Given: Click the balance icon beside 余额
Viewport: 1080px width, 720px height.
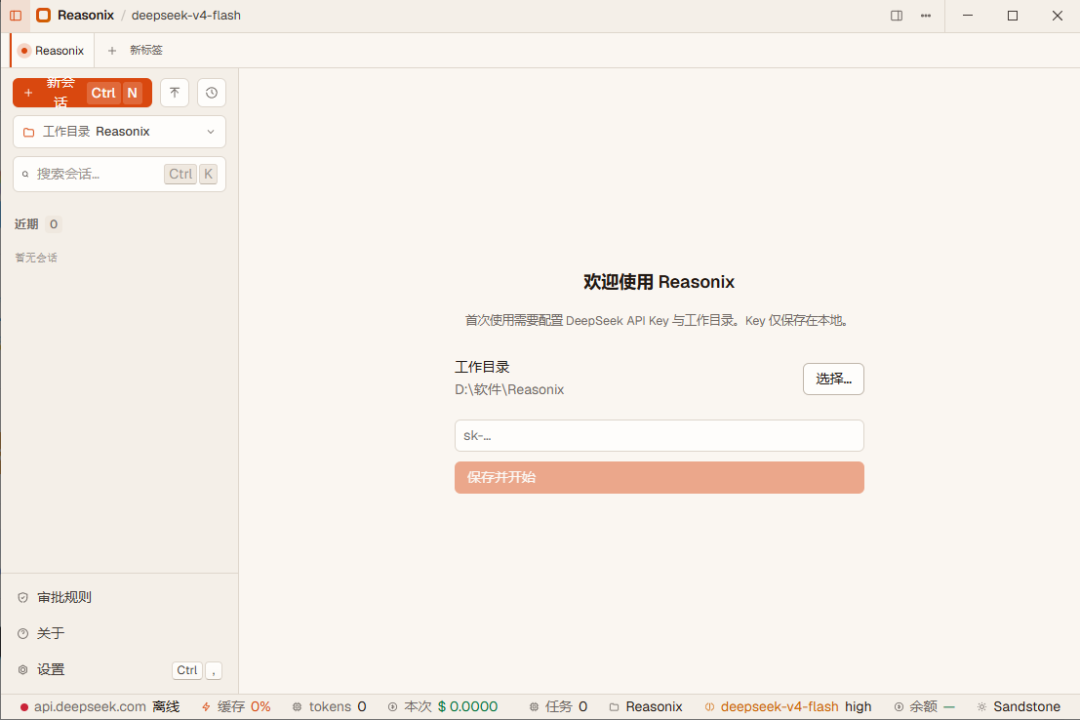Looking at the screenshot, I should [x=899, y=707].
